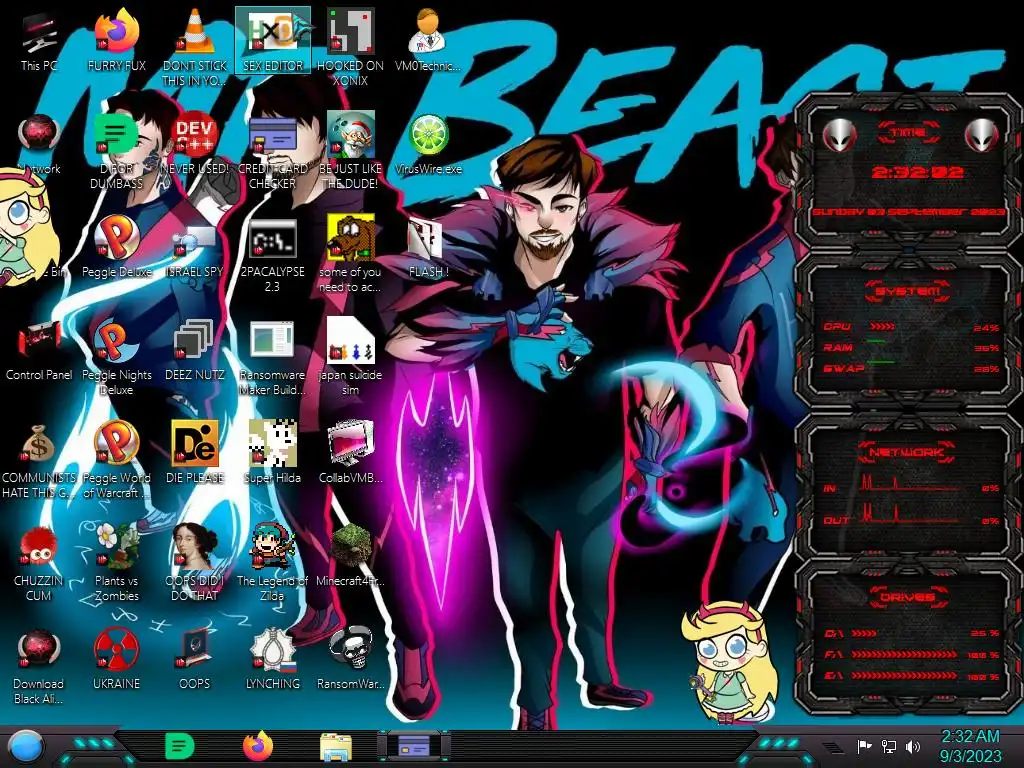Image resolution: width=1024 pixels, height=768 pixels.
Task: Open the OOPS headset shortcut
Action: point(195,660)
